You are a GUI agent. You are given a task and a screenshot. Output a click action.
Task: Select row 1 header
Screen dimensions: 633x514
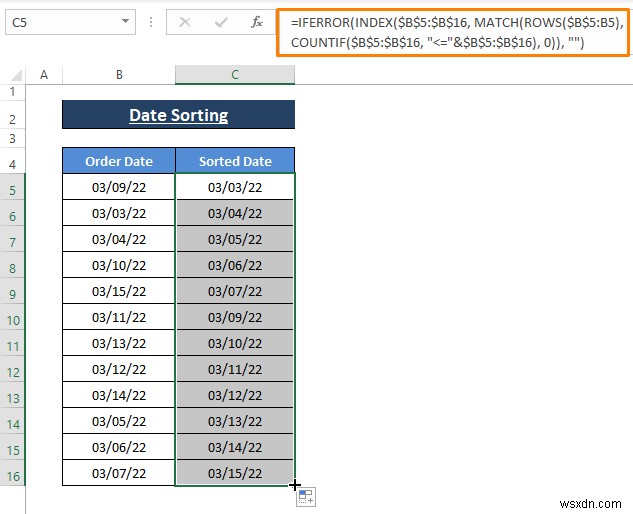tap(13, 92)
